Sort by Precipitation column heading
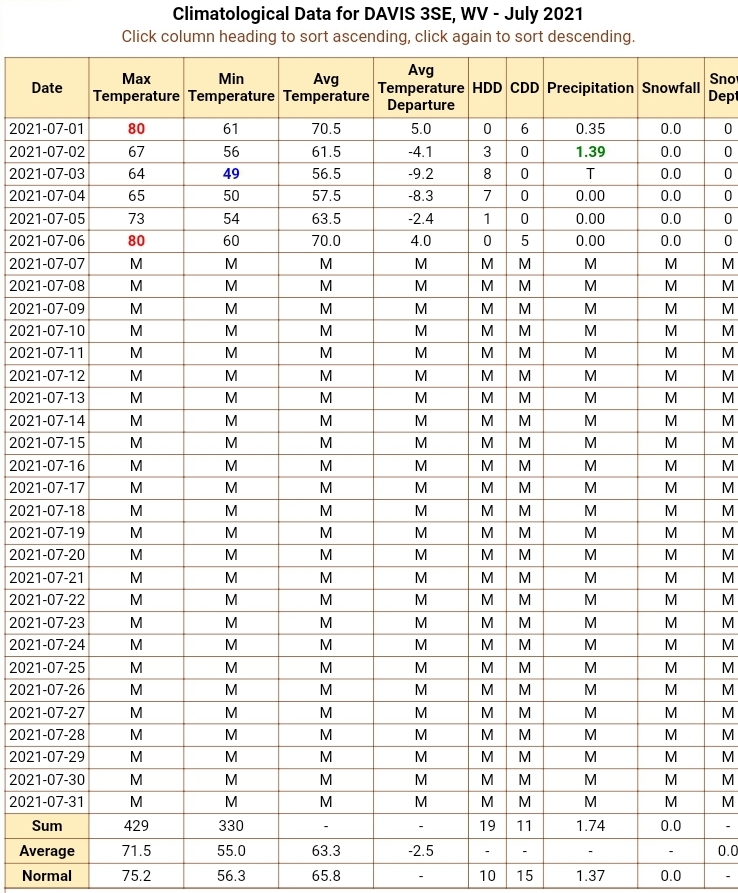The image size is (738, 893). click(x=591, y=88)
